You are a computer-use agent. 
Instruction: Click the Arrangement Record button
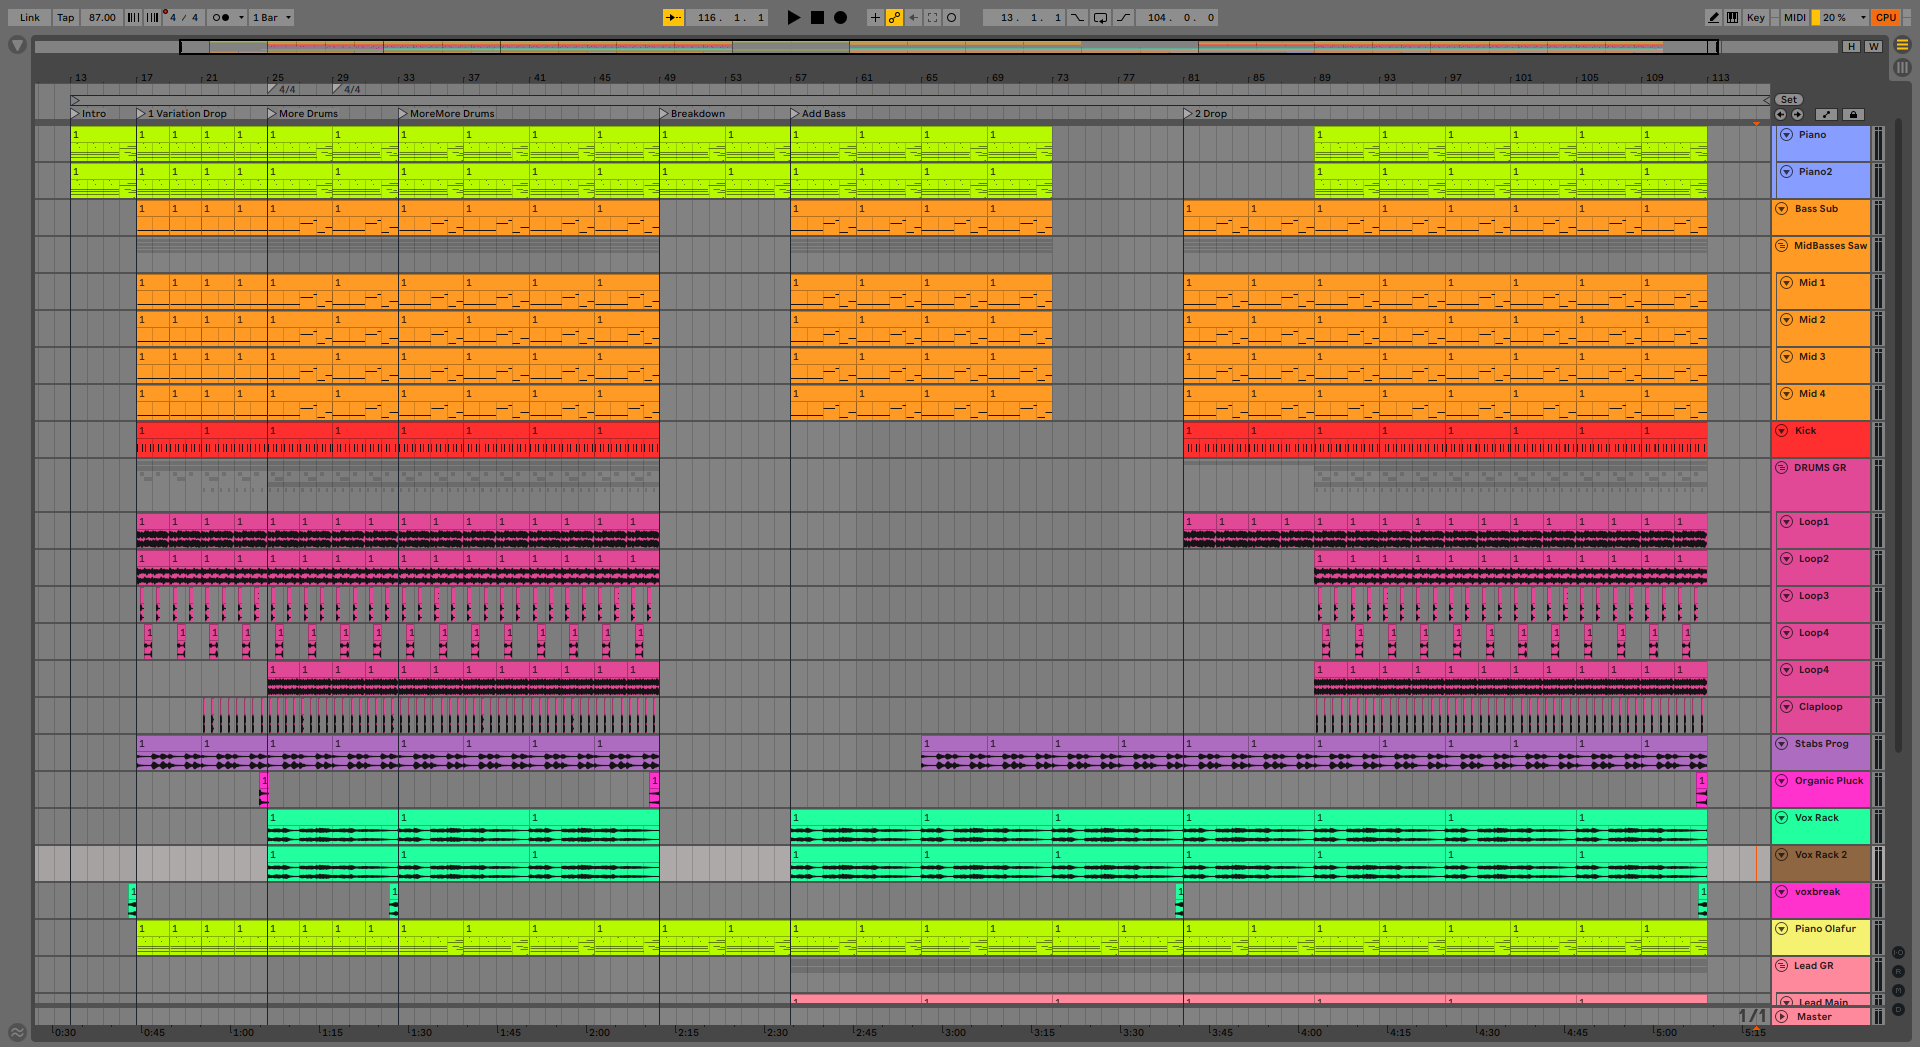pyautogui.click(x=841, y=17)
